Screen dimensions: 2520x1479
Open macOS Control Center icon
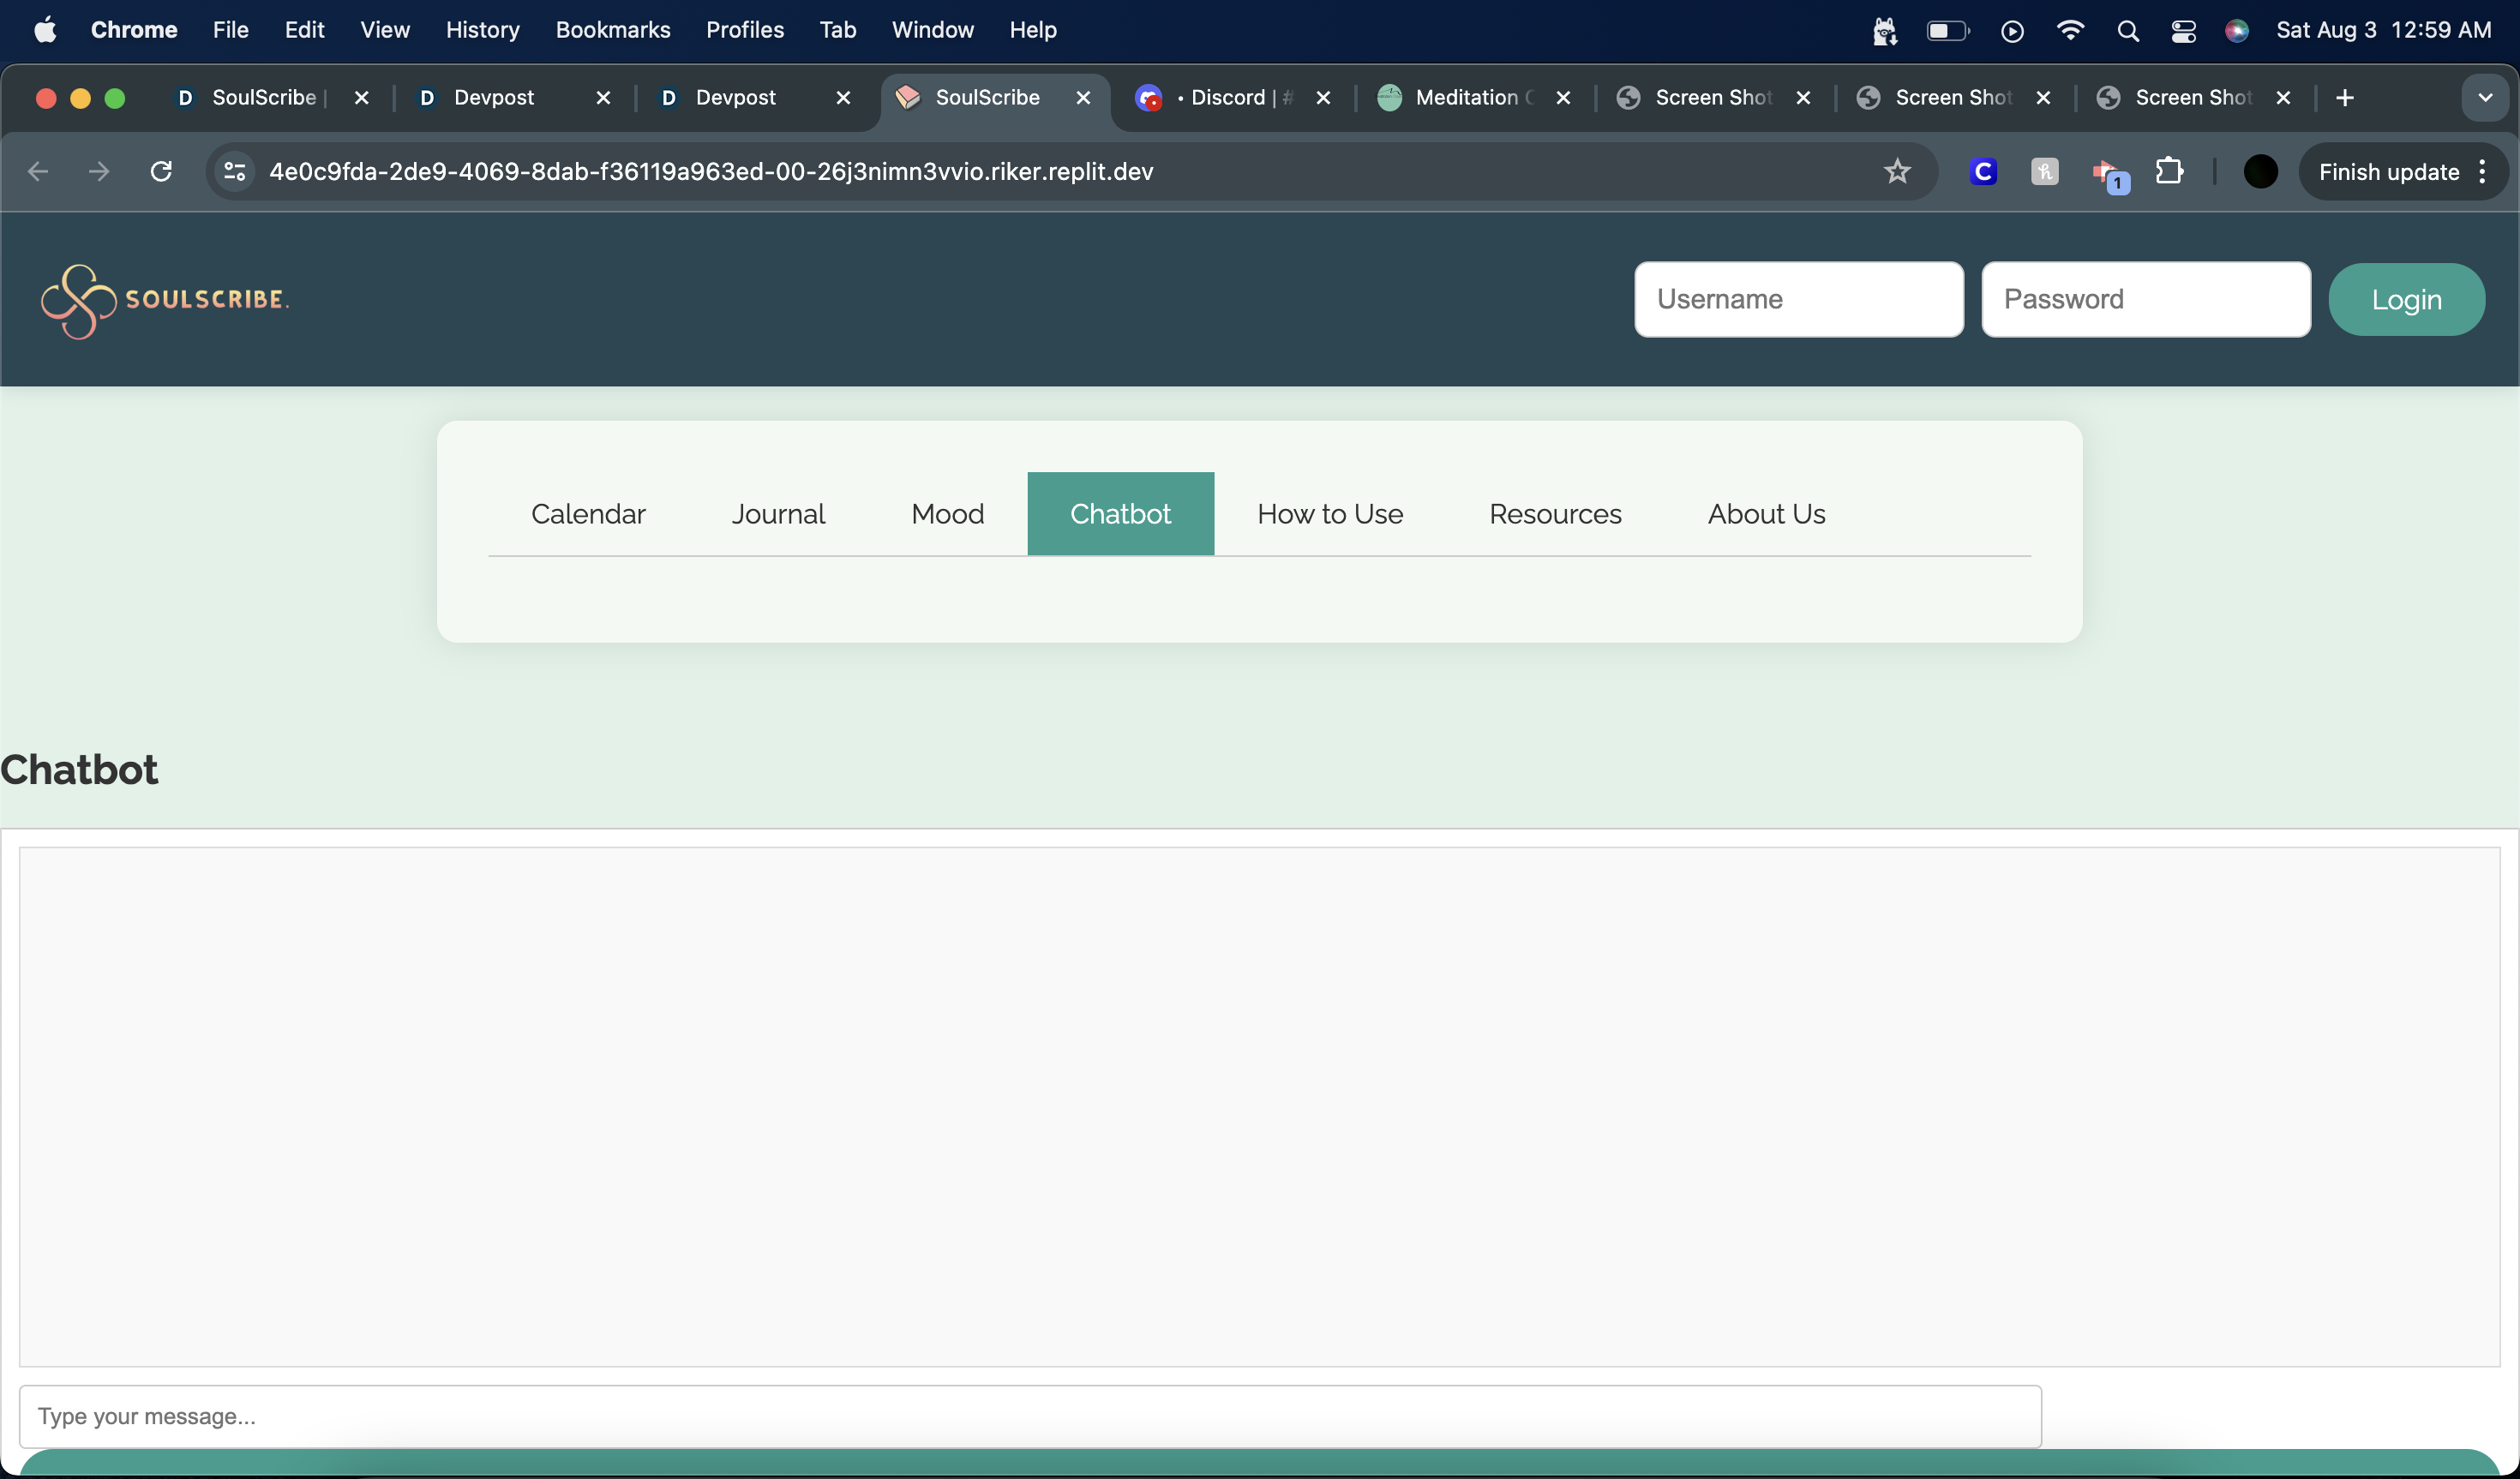tap(2183, 31)
